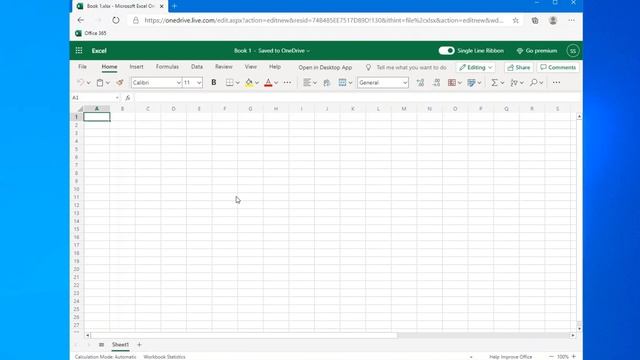Click the Undo icon
This screenshot has width=640, height=360.
[80, 82]
